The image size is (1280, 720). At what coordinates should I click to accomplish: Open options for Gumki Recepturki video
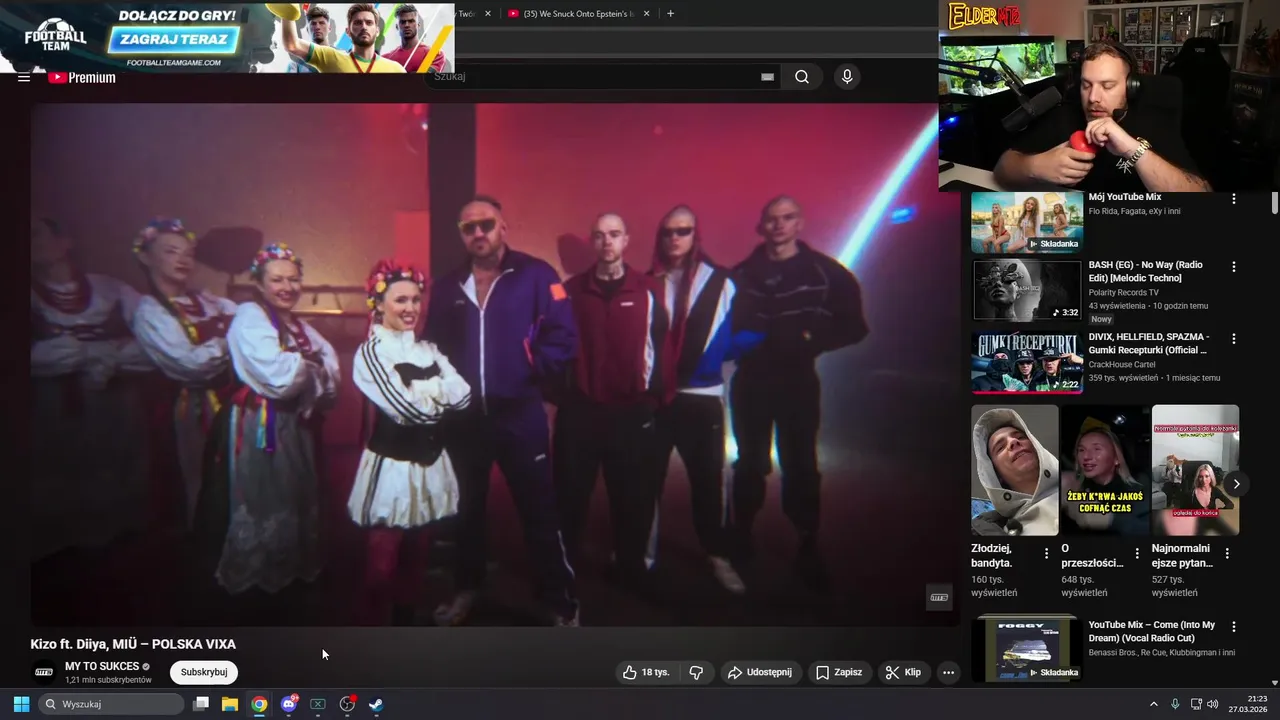pyautogui.click(x=1233, y=339)
